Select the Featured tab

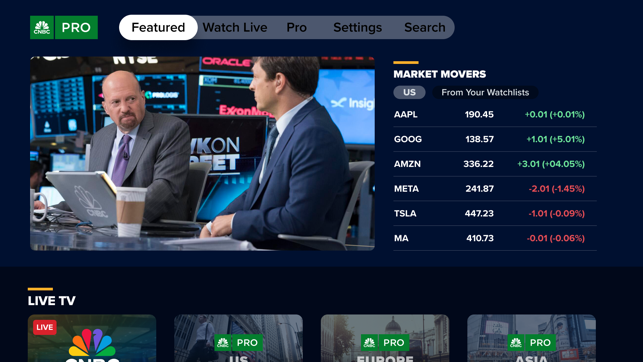[158, 27]
